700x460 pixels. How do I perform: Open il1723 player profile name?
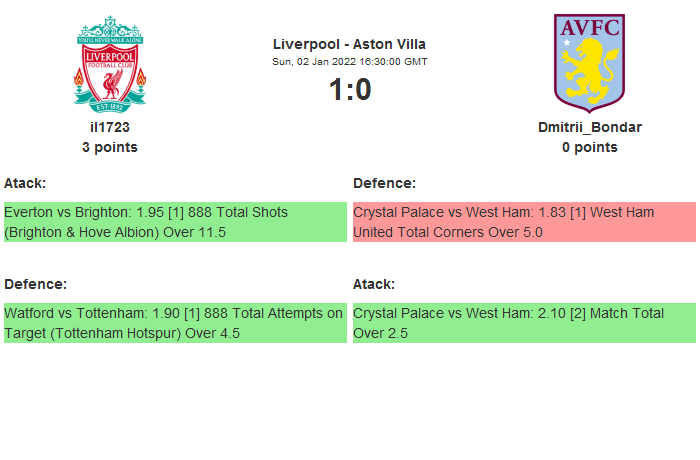point(110,127)
